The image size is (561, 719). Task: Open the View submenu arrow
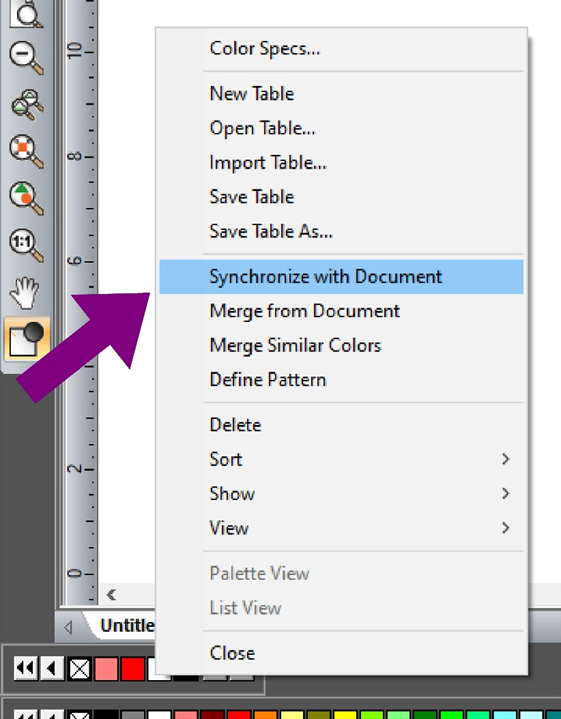(505, 528)
